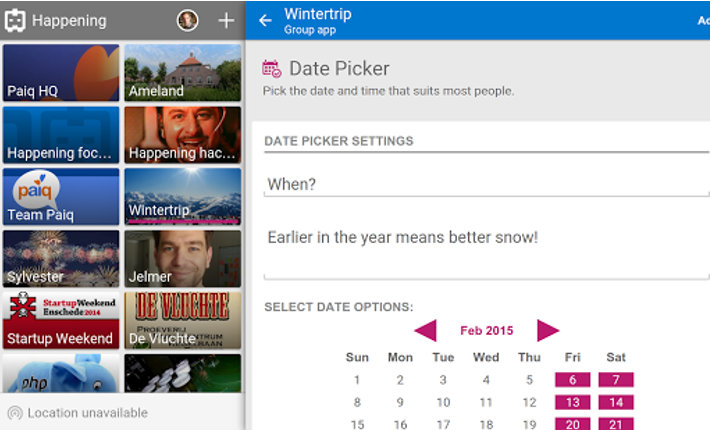This screenshot has height=430, width=710.
Task: Go to previous month arrow
Action: (425, 331)
